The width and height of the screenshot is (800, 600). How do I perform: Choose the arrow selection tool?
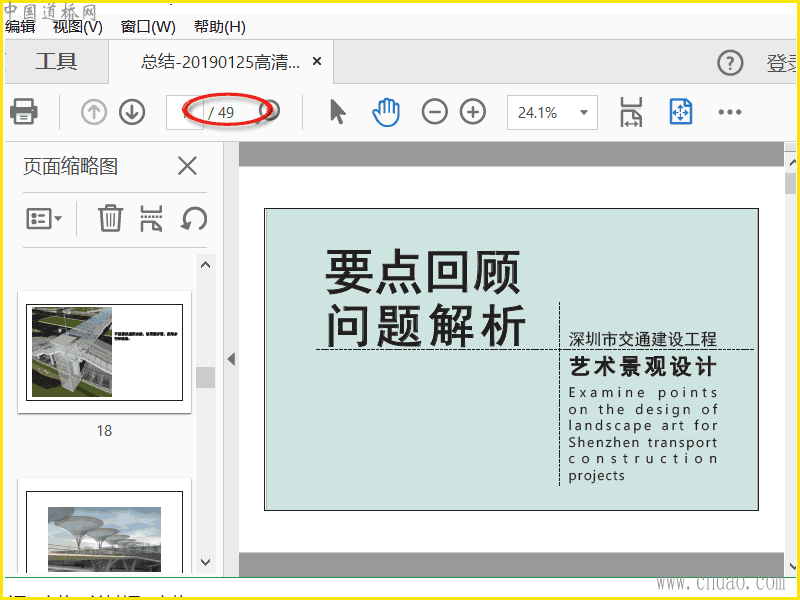point(337,112)
